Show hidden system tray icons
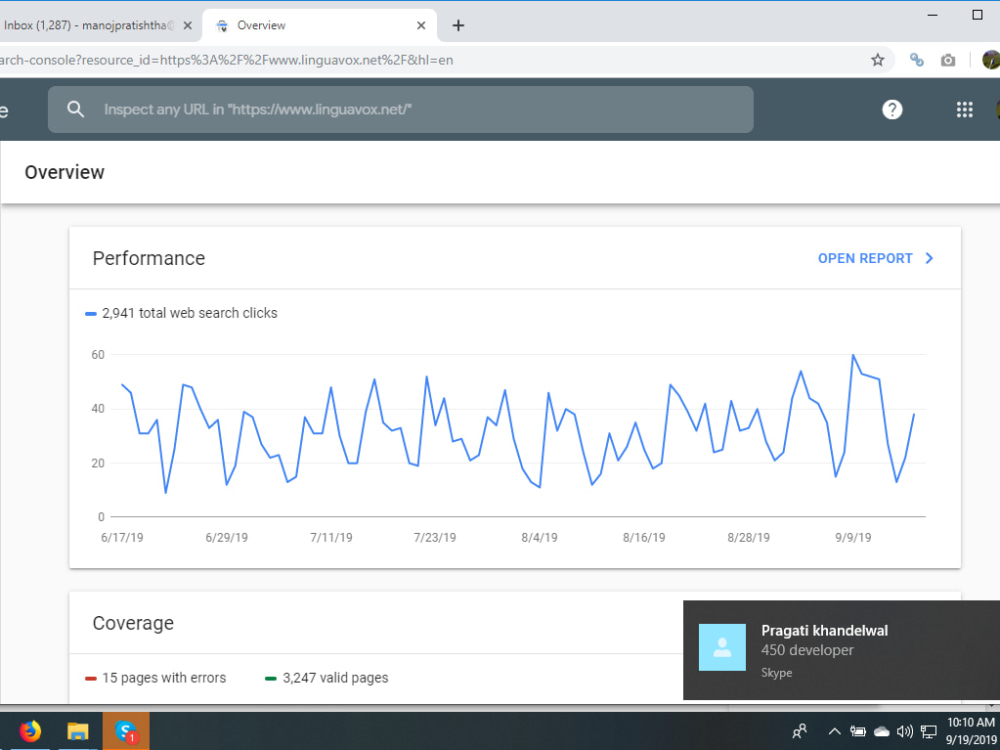 coord(834,732)
